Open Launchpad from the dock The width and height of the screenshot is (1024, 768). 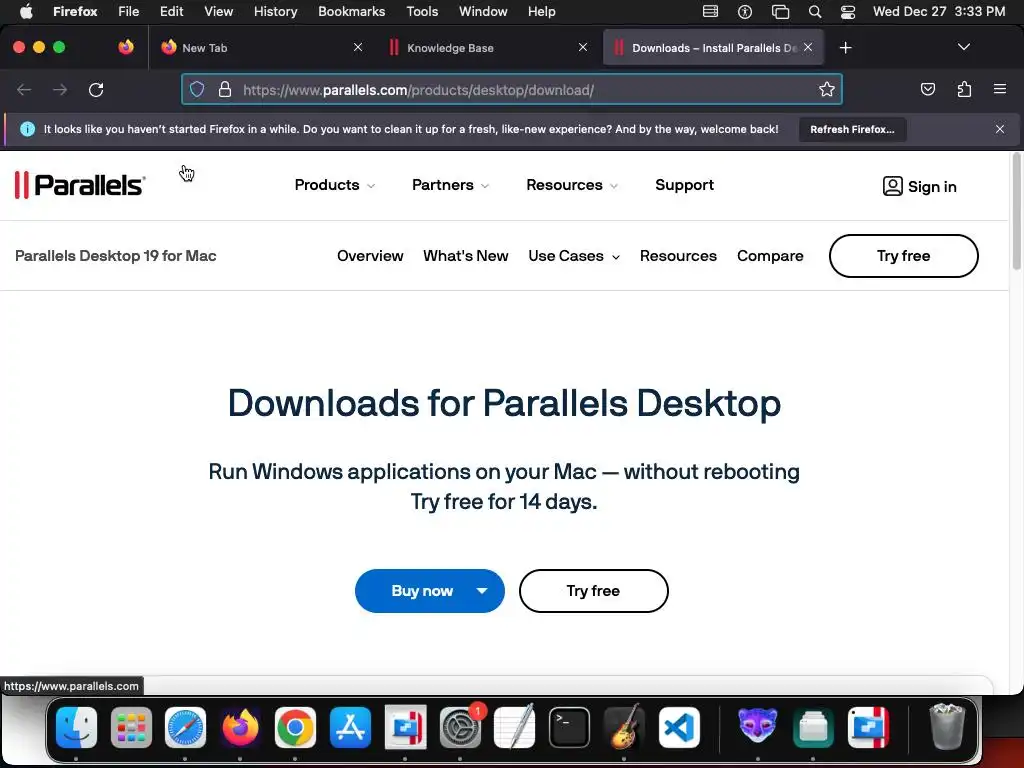(131, 728)
